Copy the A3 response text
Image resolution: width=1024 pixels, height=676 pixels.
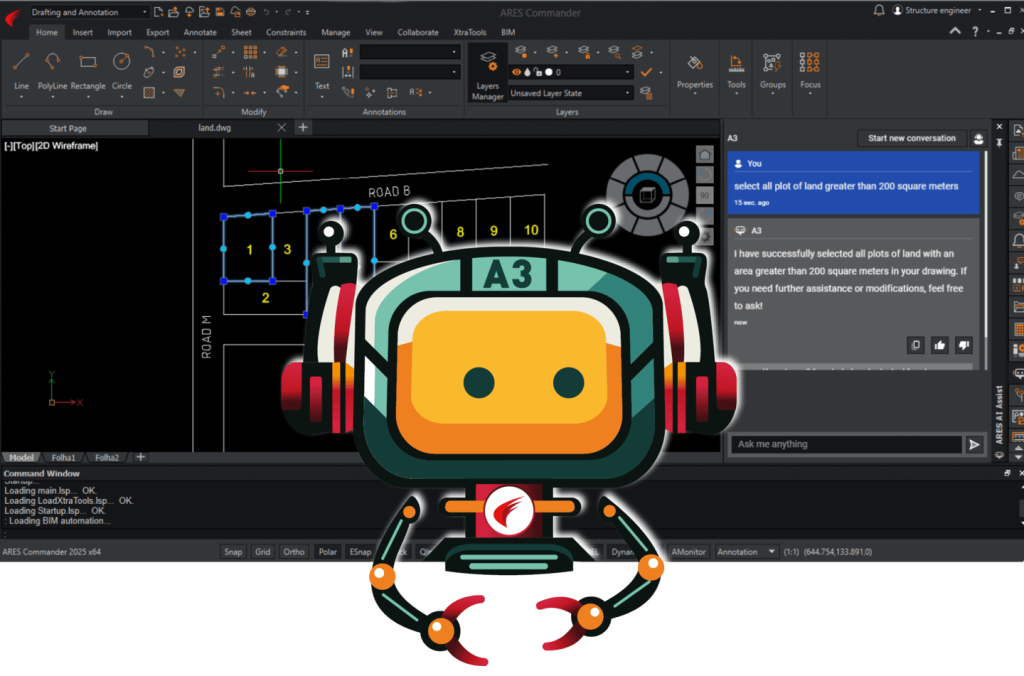click(x=915, y=345)
